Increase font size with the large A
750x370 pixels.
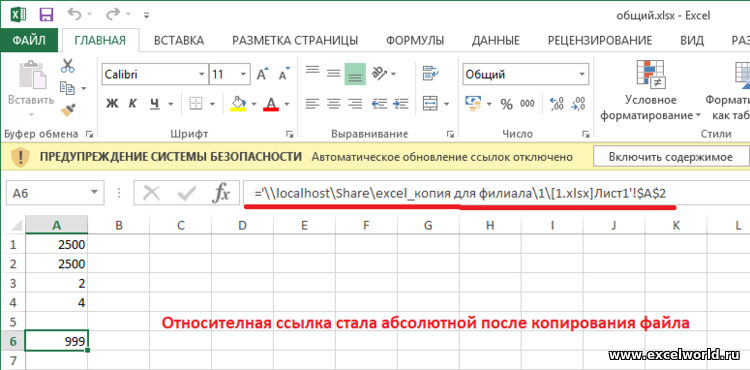263,75
